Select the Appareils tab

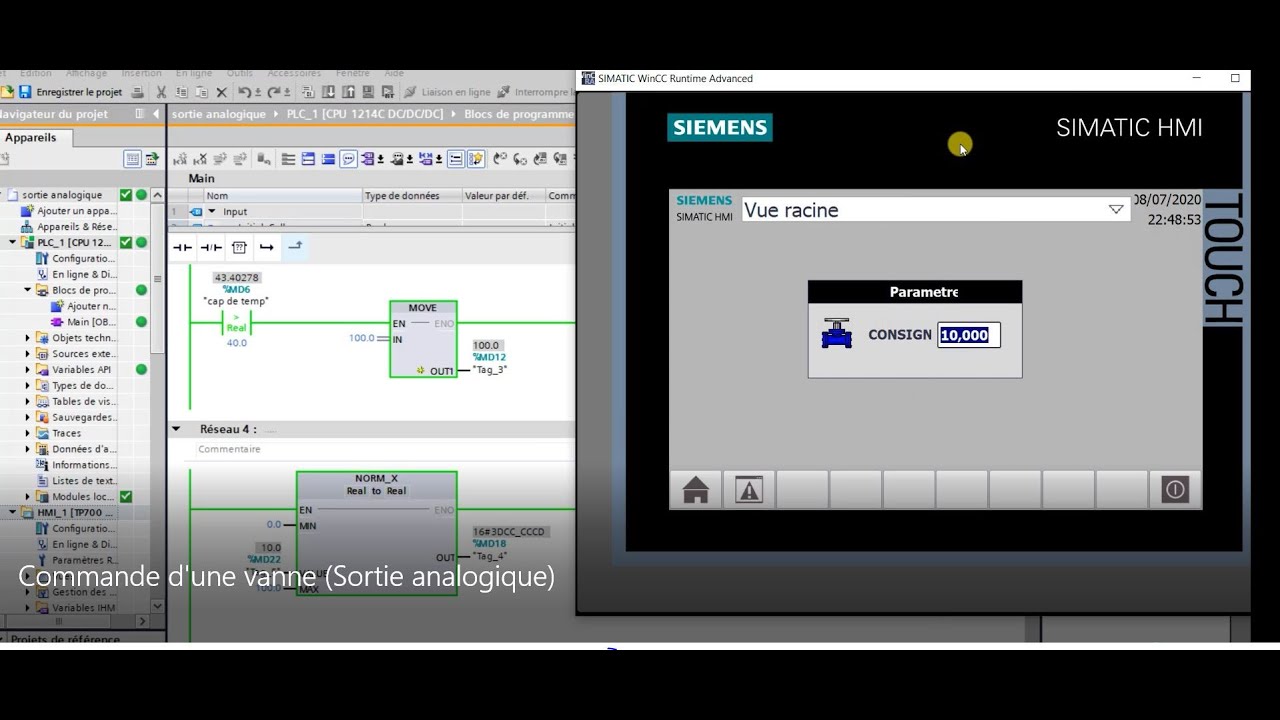click(x=31, y=138)
